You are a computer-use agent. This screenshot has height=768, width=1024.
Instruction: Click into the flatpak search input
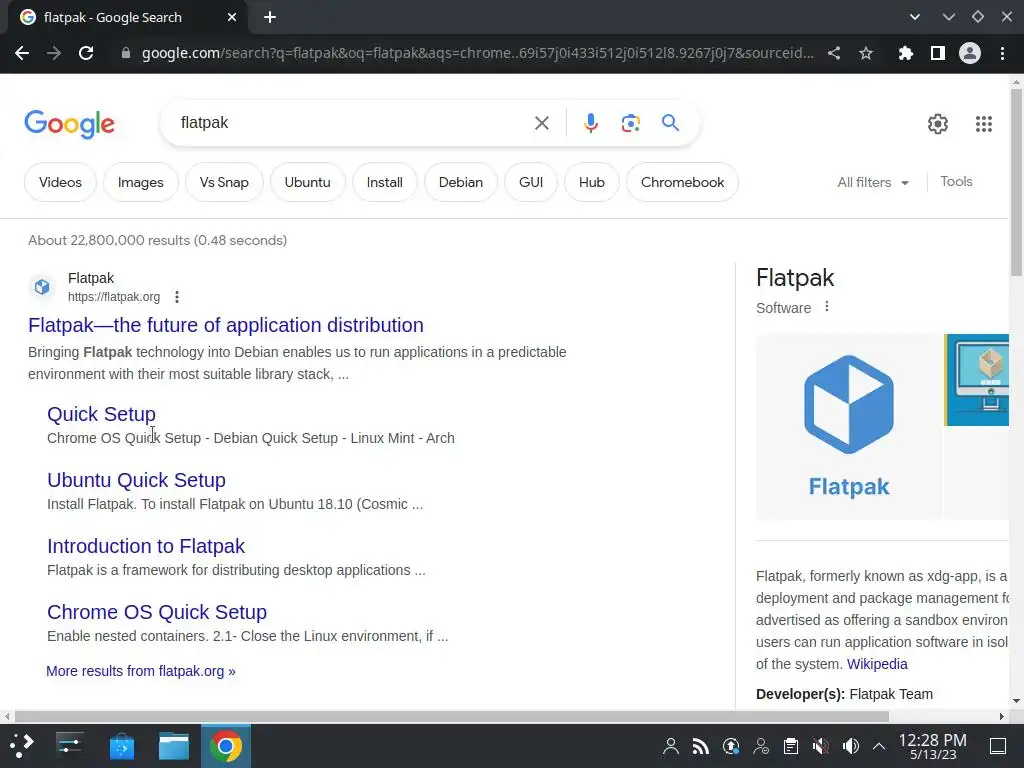(x=353, y=123)
